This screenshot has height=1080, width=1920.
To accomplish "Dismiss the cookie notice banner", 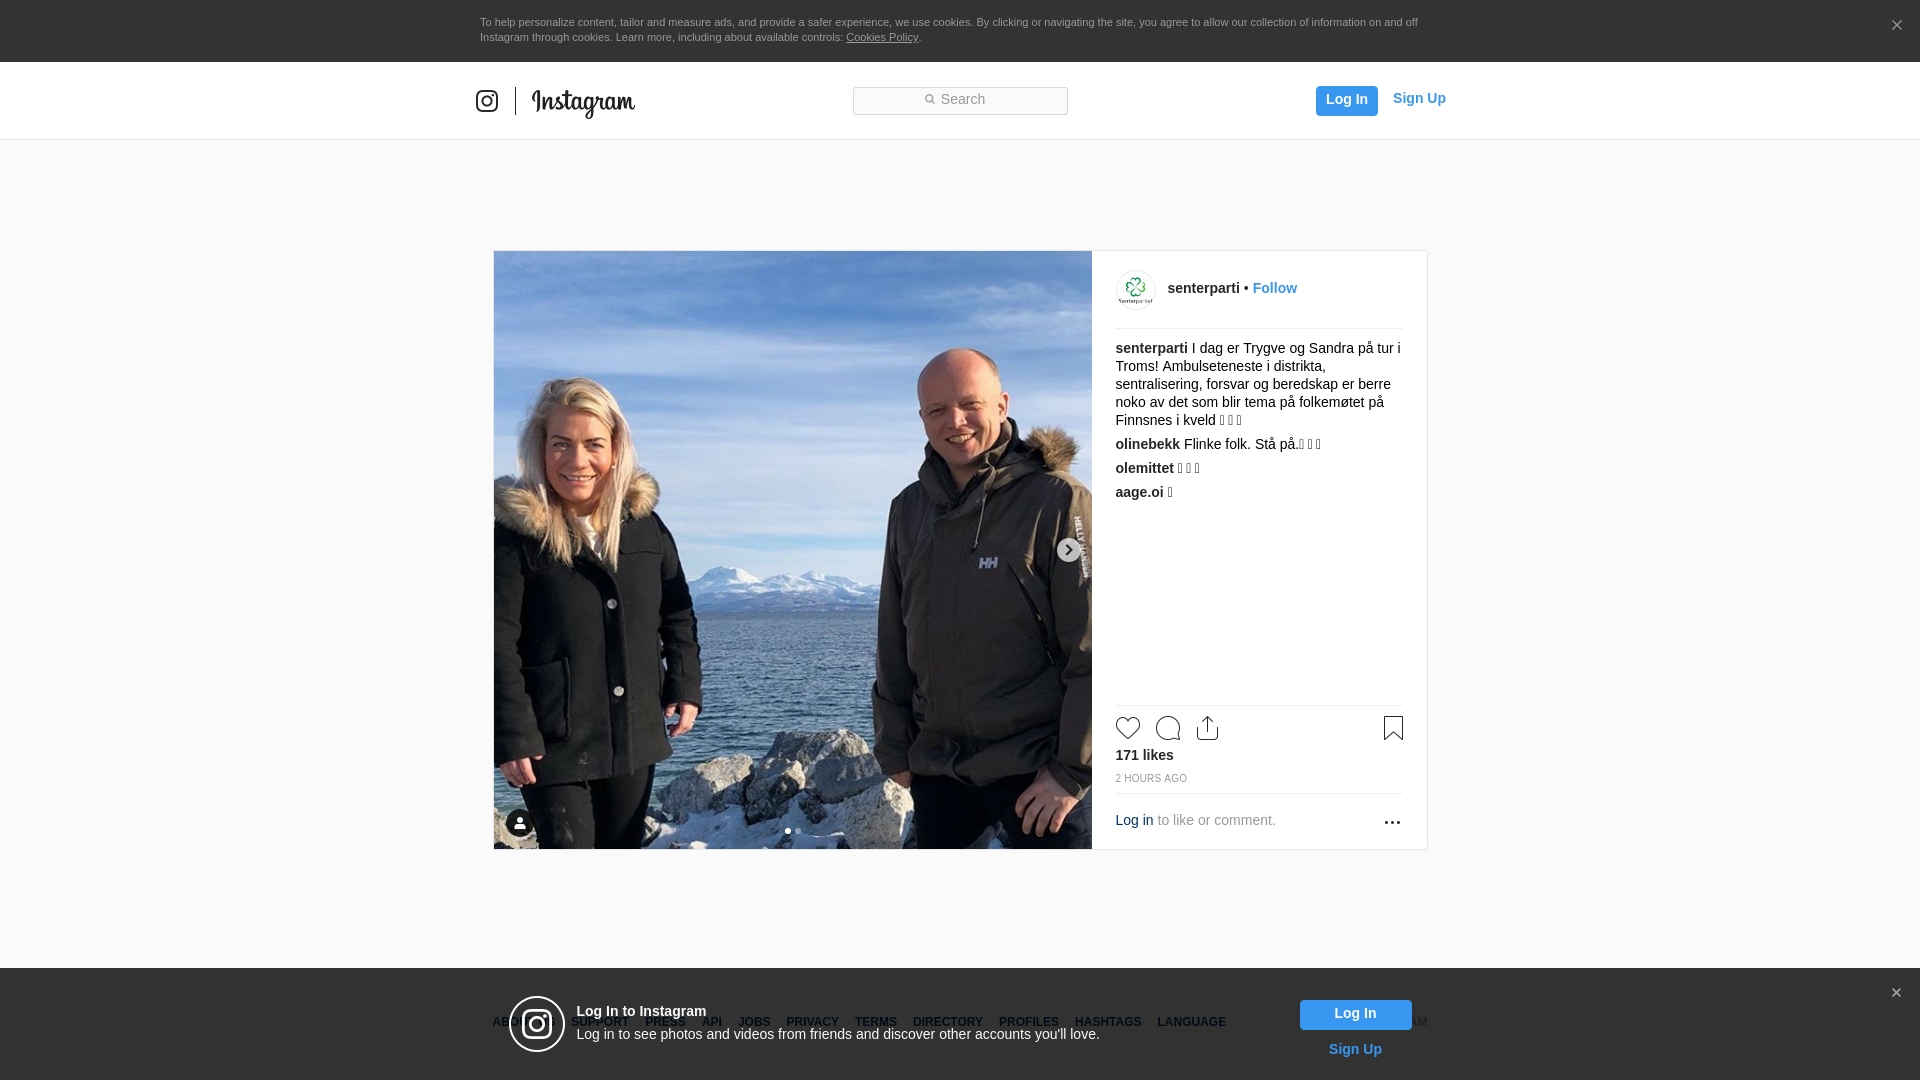I will (x=1896, y=26).
